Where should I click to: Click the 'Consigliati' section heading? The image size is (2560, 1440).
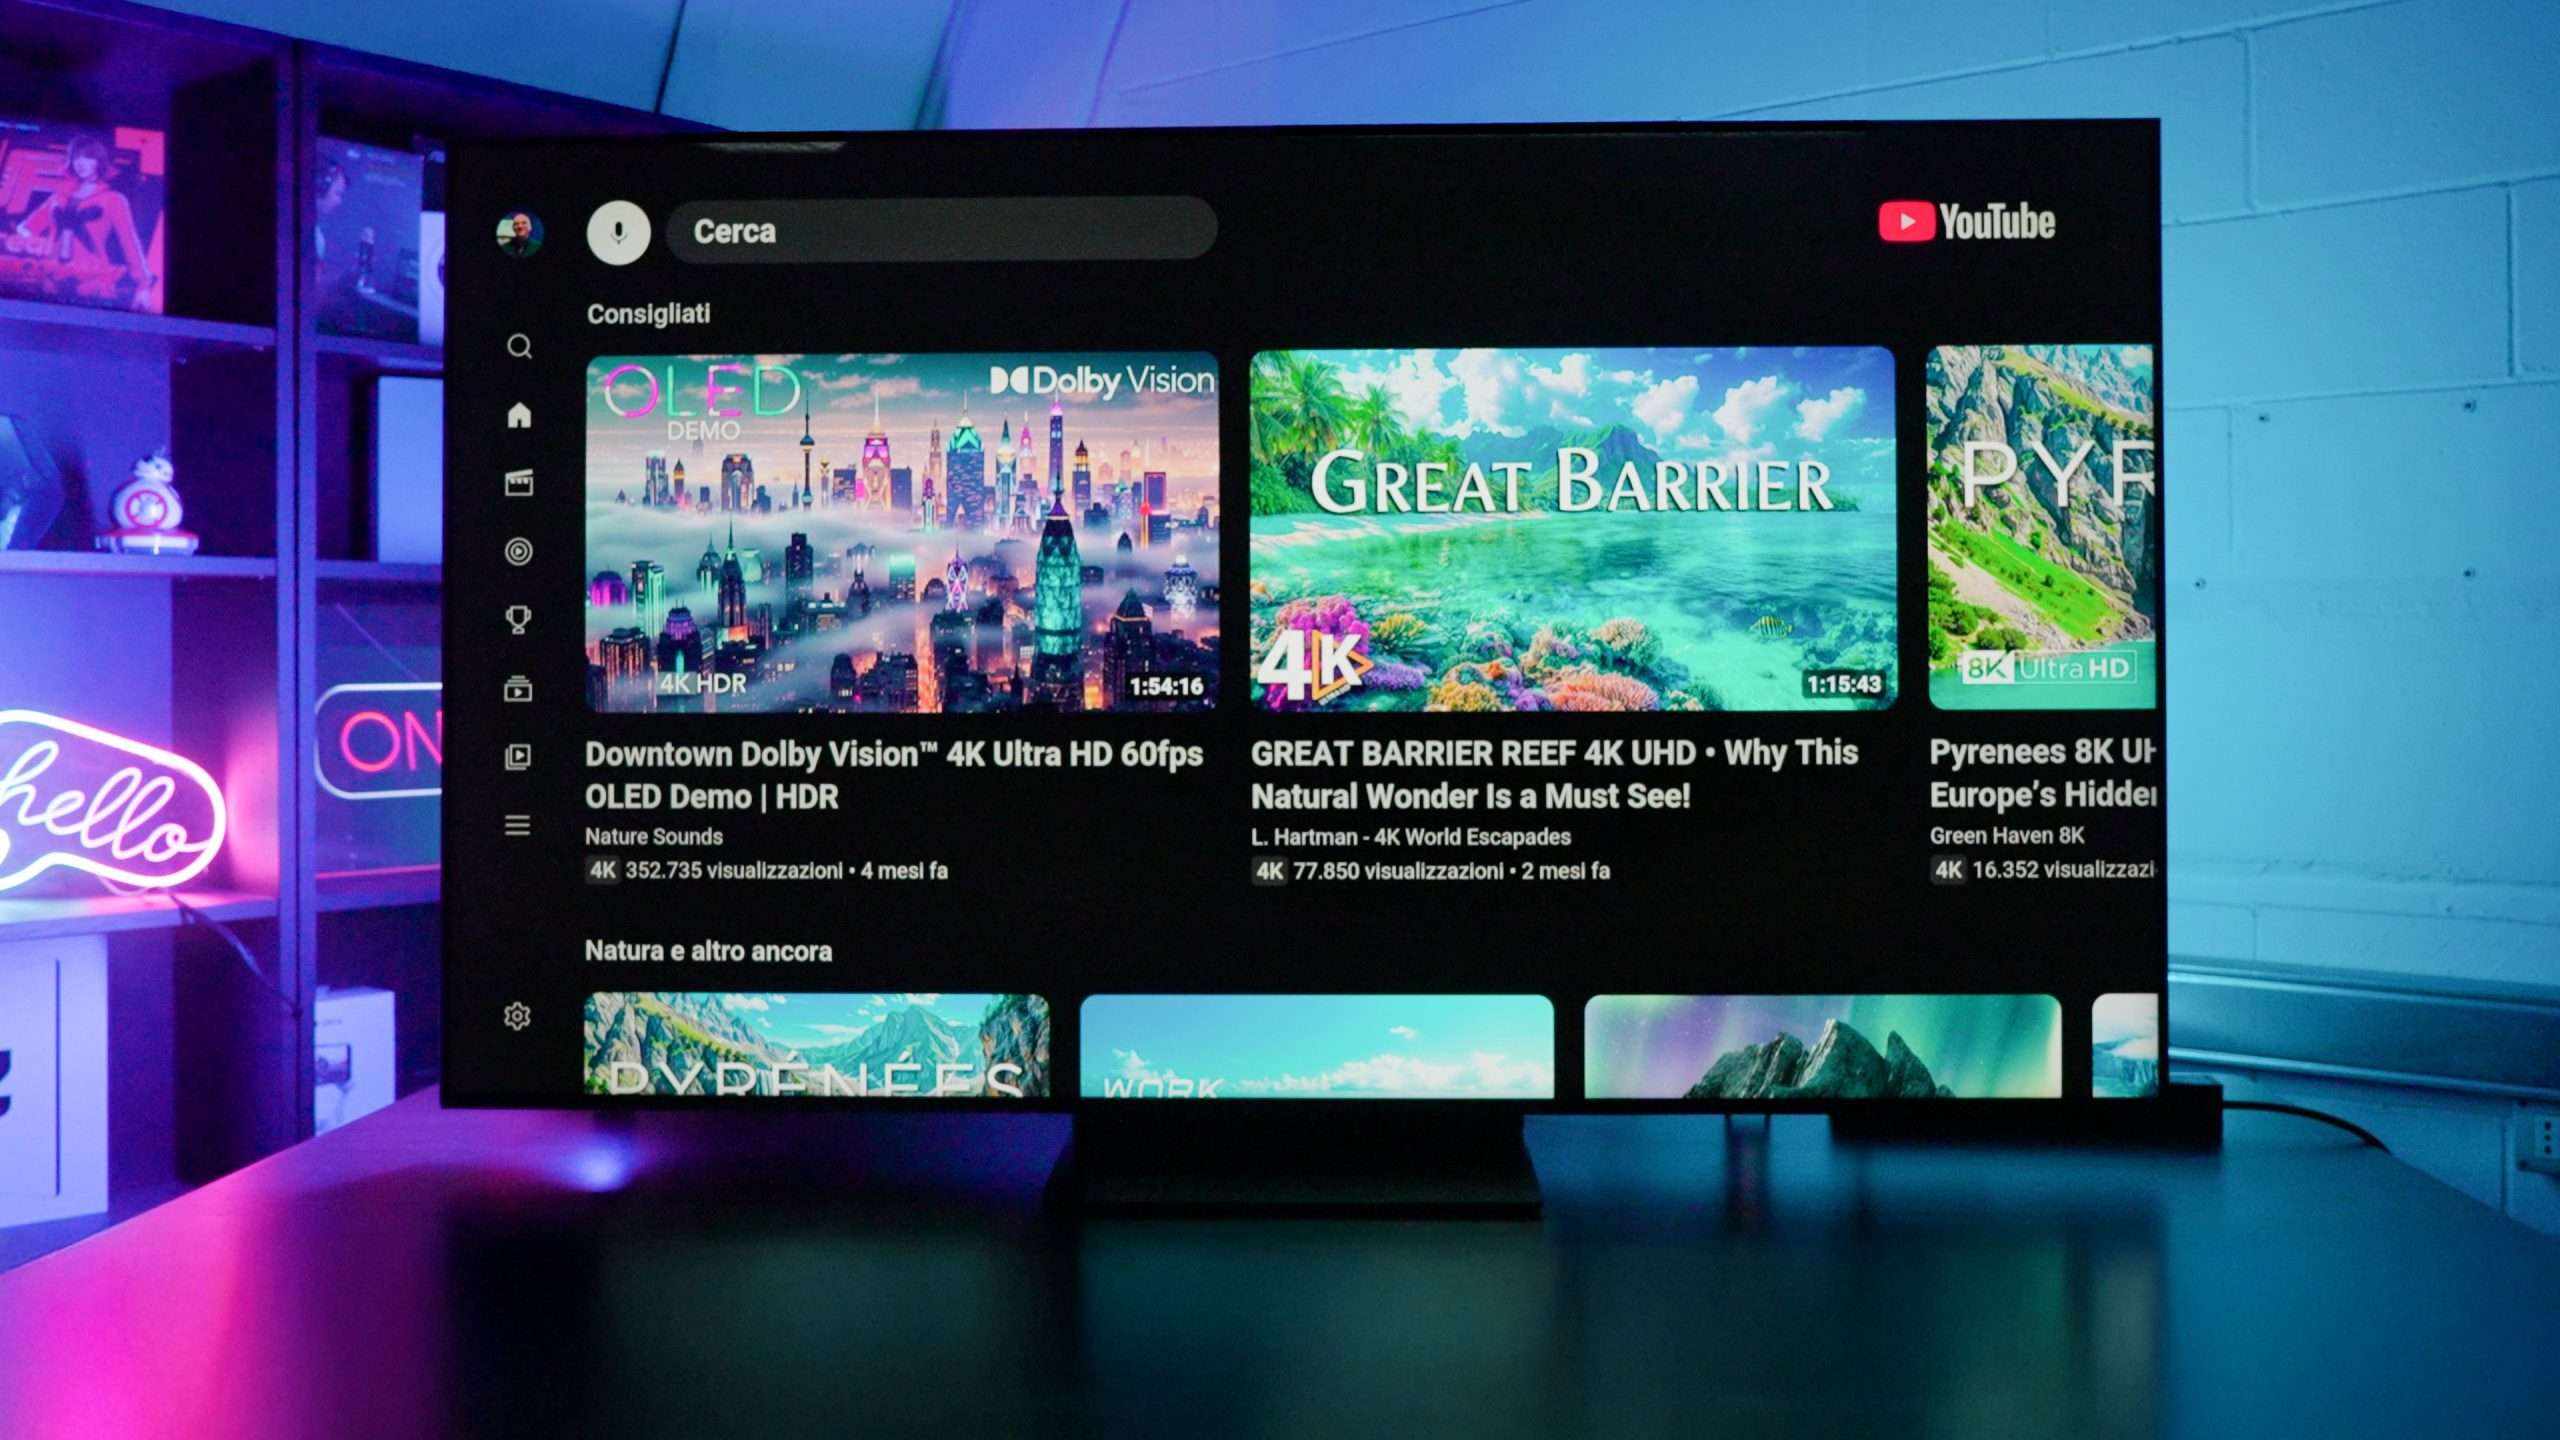[x=648, y=314]
